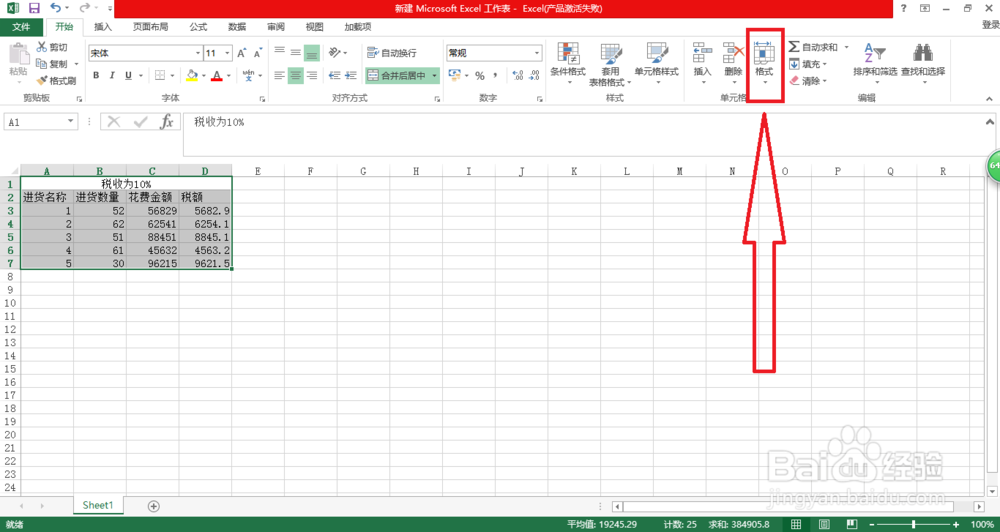
Task: Toggle right text alignment
Action: pos(311,75)
